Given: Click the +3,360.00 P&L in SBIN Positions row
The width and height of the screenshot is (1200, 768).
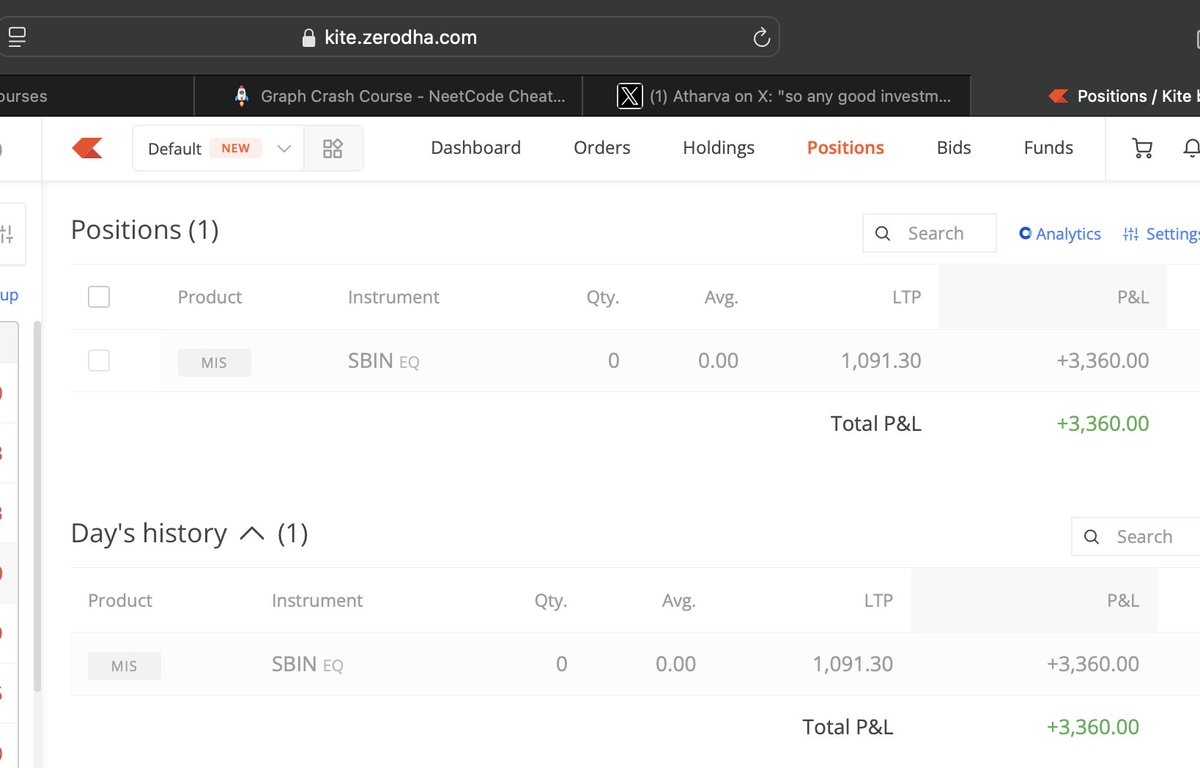Looking at the screenshot, I should pos(1102,361).
